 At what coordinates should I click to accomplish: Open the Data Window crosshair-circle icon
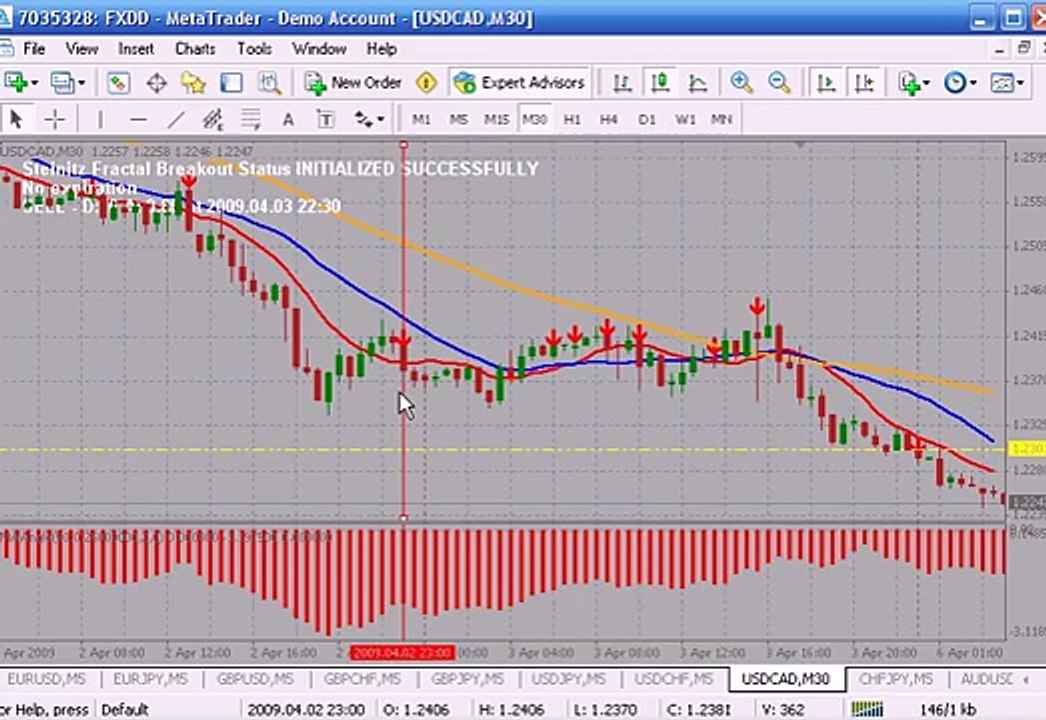pos(156,83)
